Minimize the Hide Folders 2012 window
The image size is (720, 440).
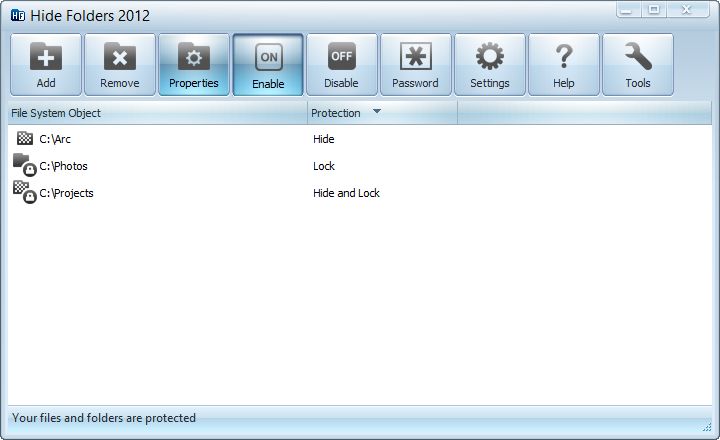coord(626,10)
